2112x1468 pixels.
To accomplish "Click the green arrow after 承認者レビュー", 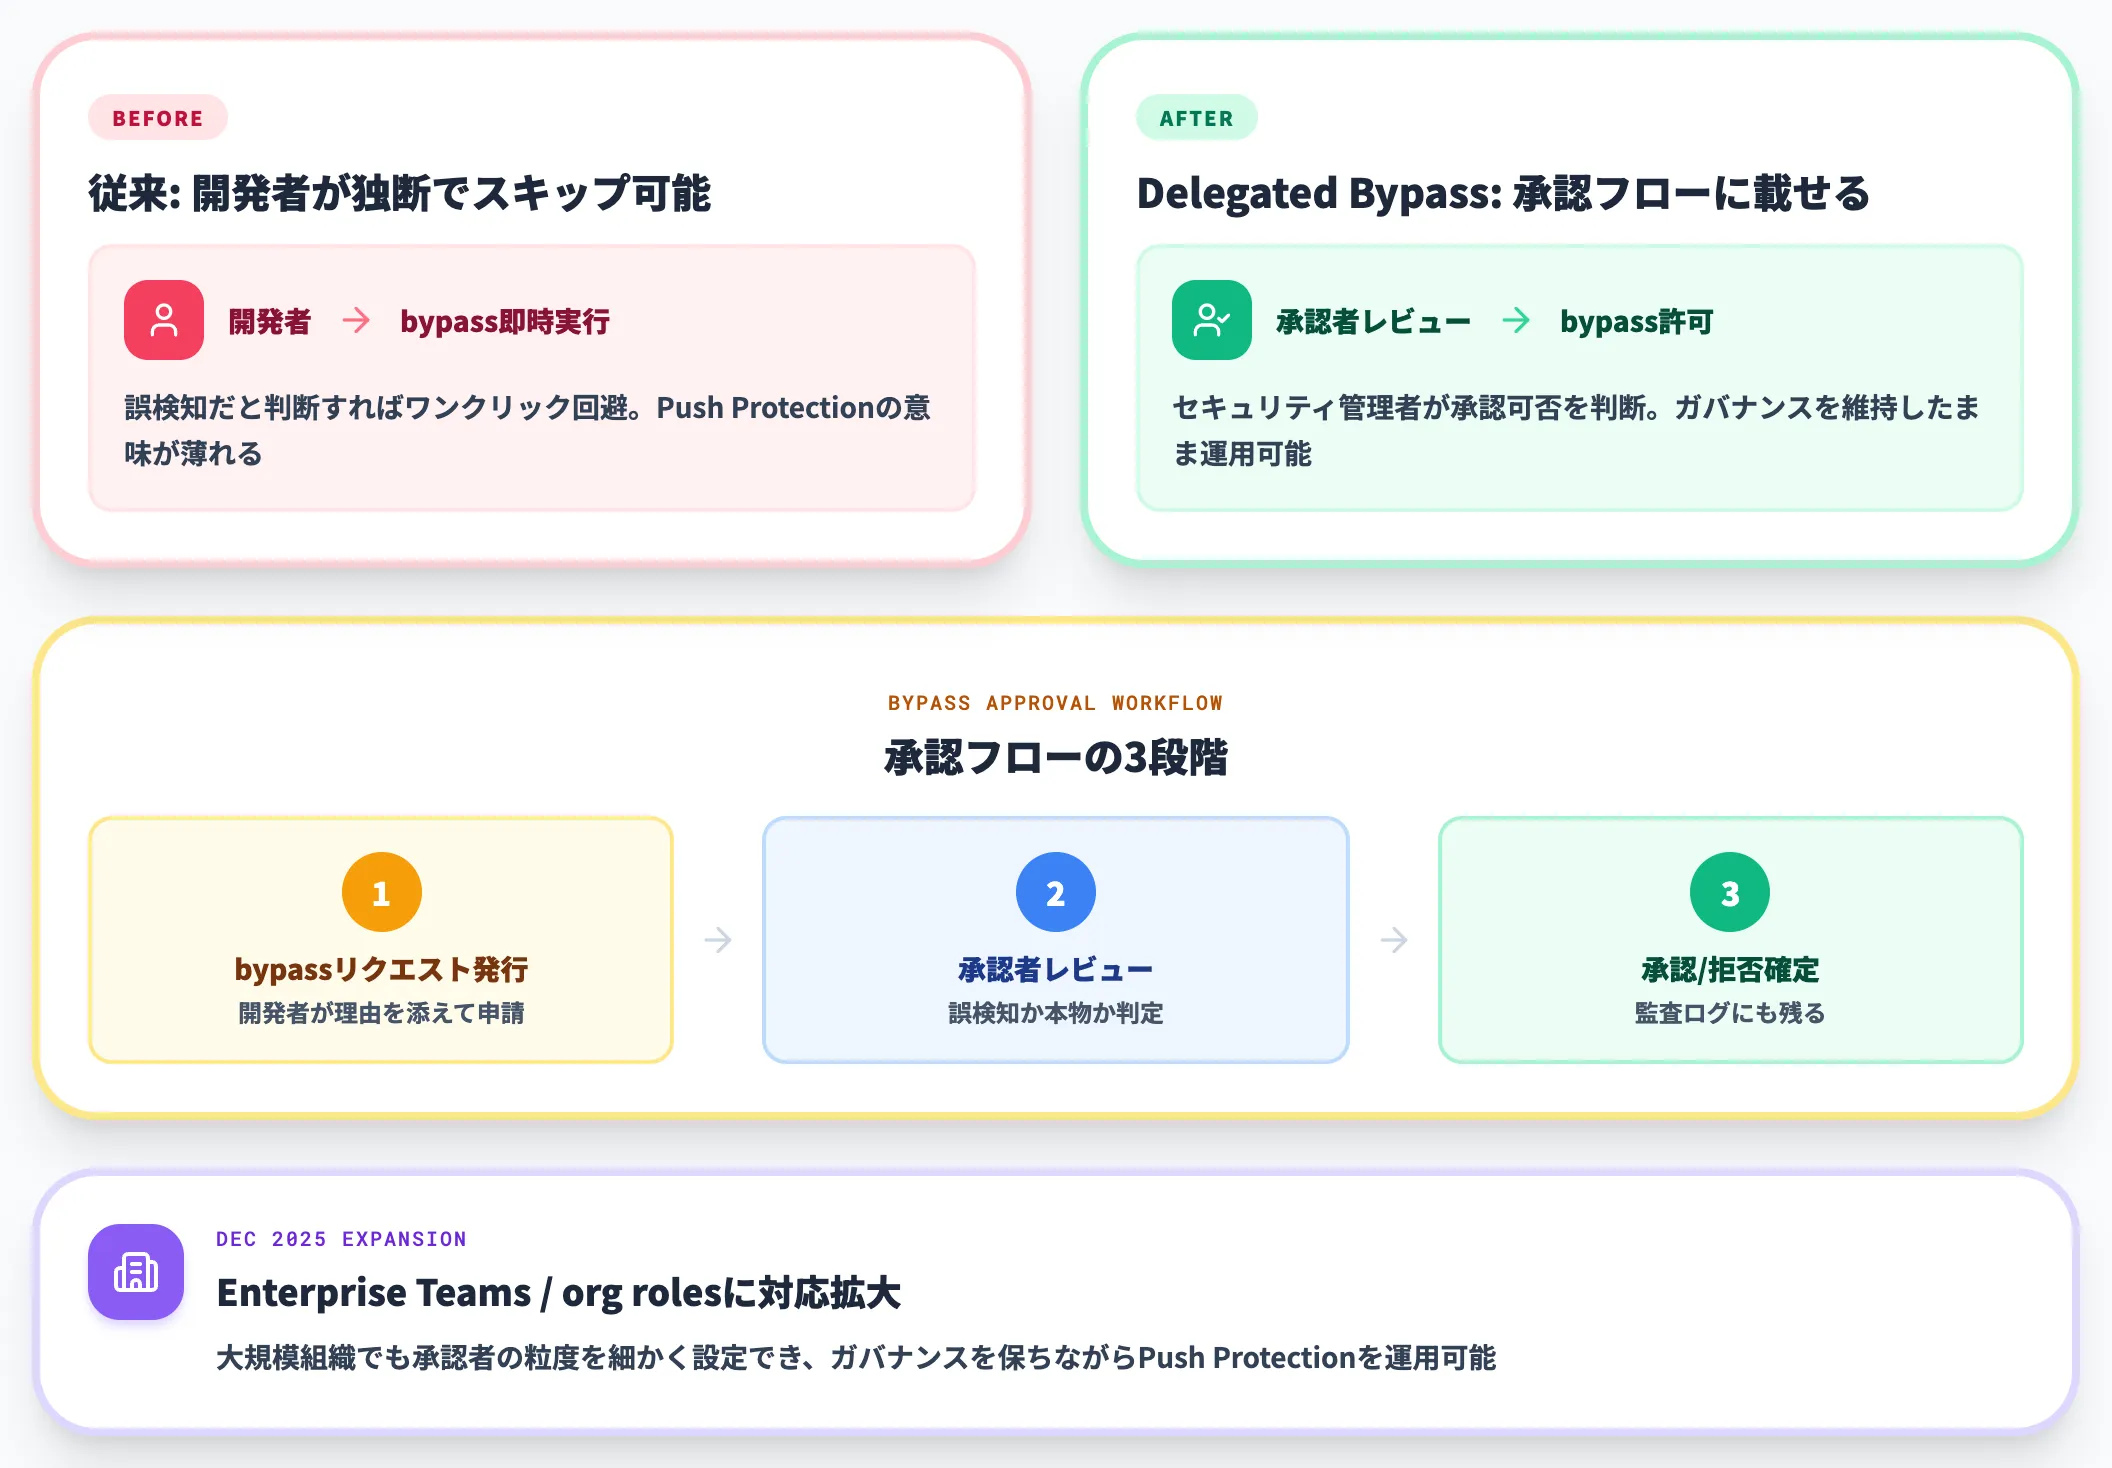I will click(1516, 321).
